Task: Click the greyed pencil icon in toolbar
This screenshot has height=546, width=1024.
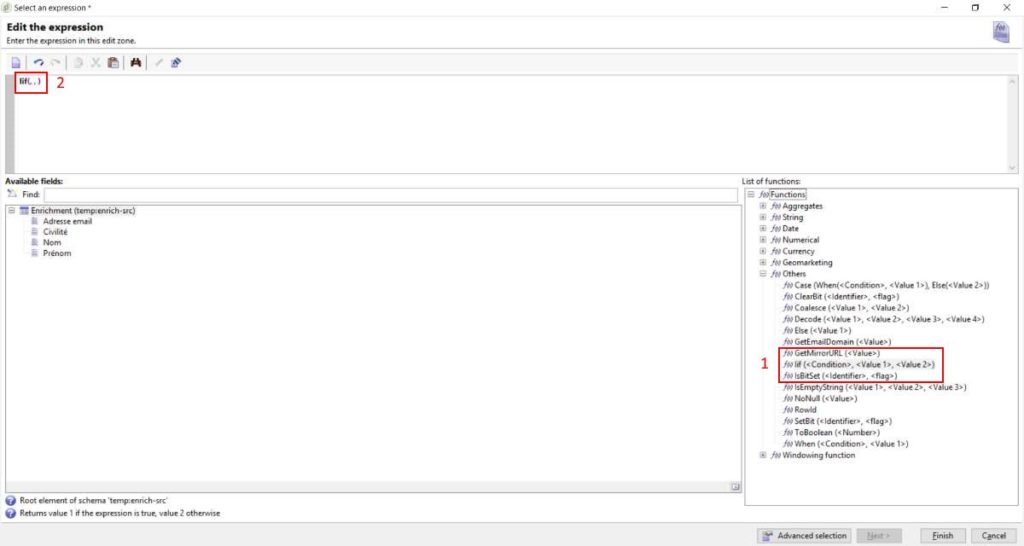Action: [159, 63]
